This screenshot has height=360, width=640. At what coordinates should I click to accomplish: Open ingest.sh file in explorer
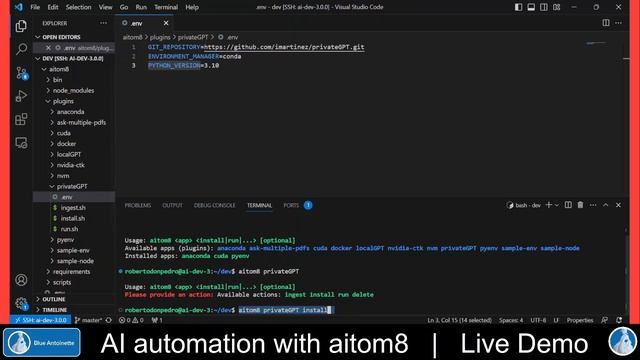click(74, 207)
